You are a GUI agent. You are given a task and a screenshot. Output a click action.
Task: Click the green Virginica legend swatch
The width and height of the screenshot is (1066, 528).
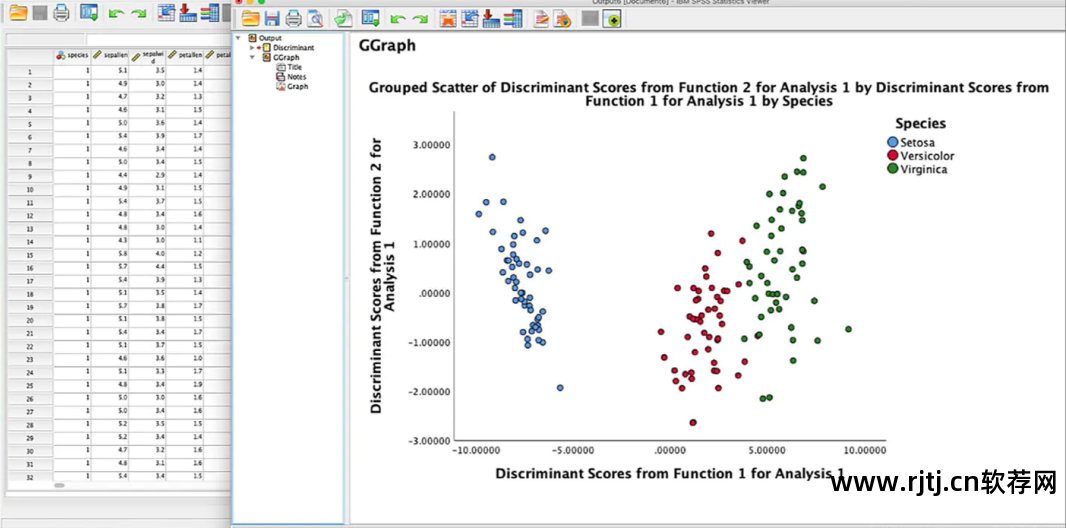coord(893,169)
